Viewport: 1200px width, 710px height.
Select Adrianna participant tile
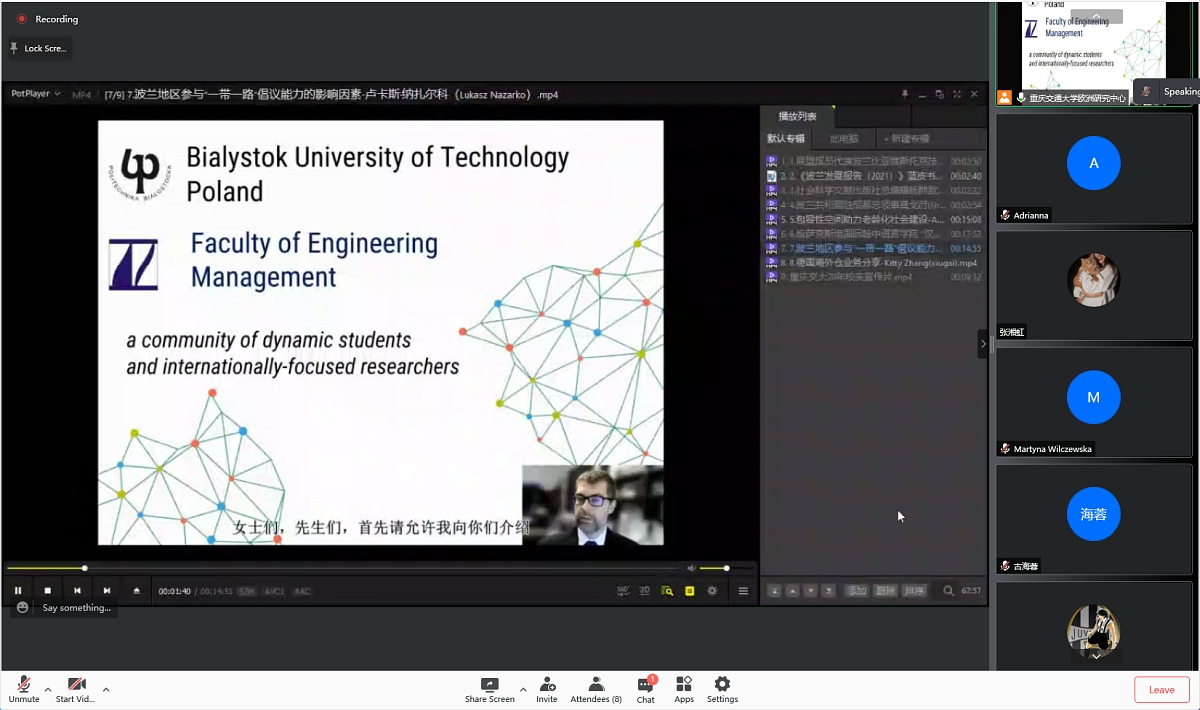click(x=1093, y=168)
